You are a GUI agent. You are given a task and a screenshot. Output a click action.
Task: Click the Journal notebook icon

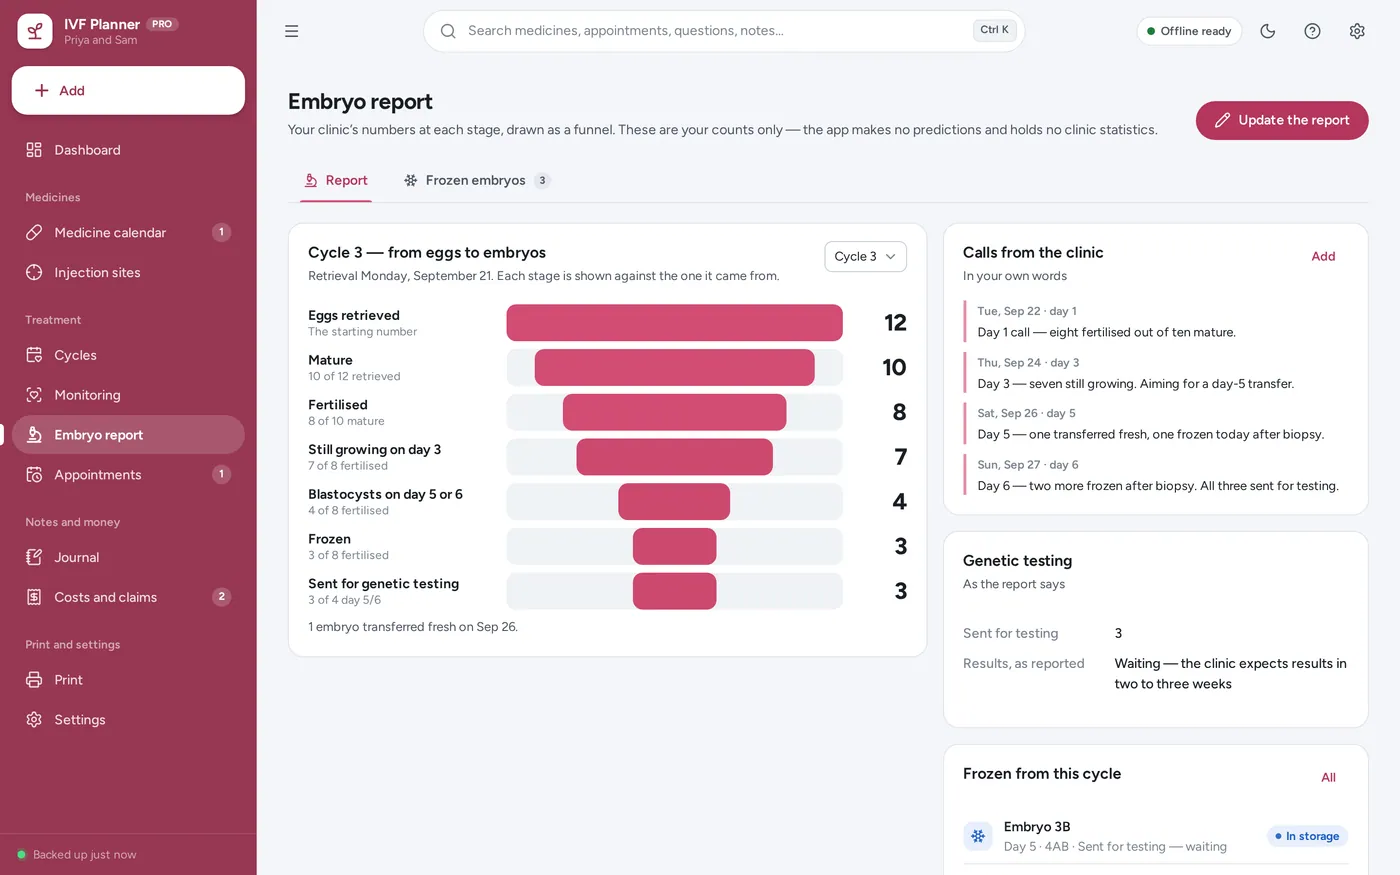coord(34,557)
